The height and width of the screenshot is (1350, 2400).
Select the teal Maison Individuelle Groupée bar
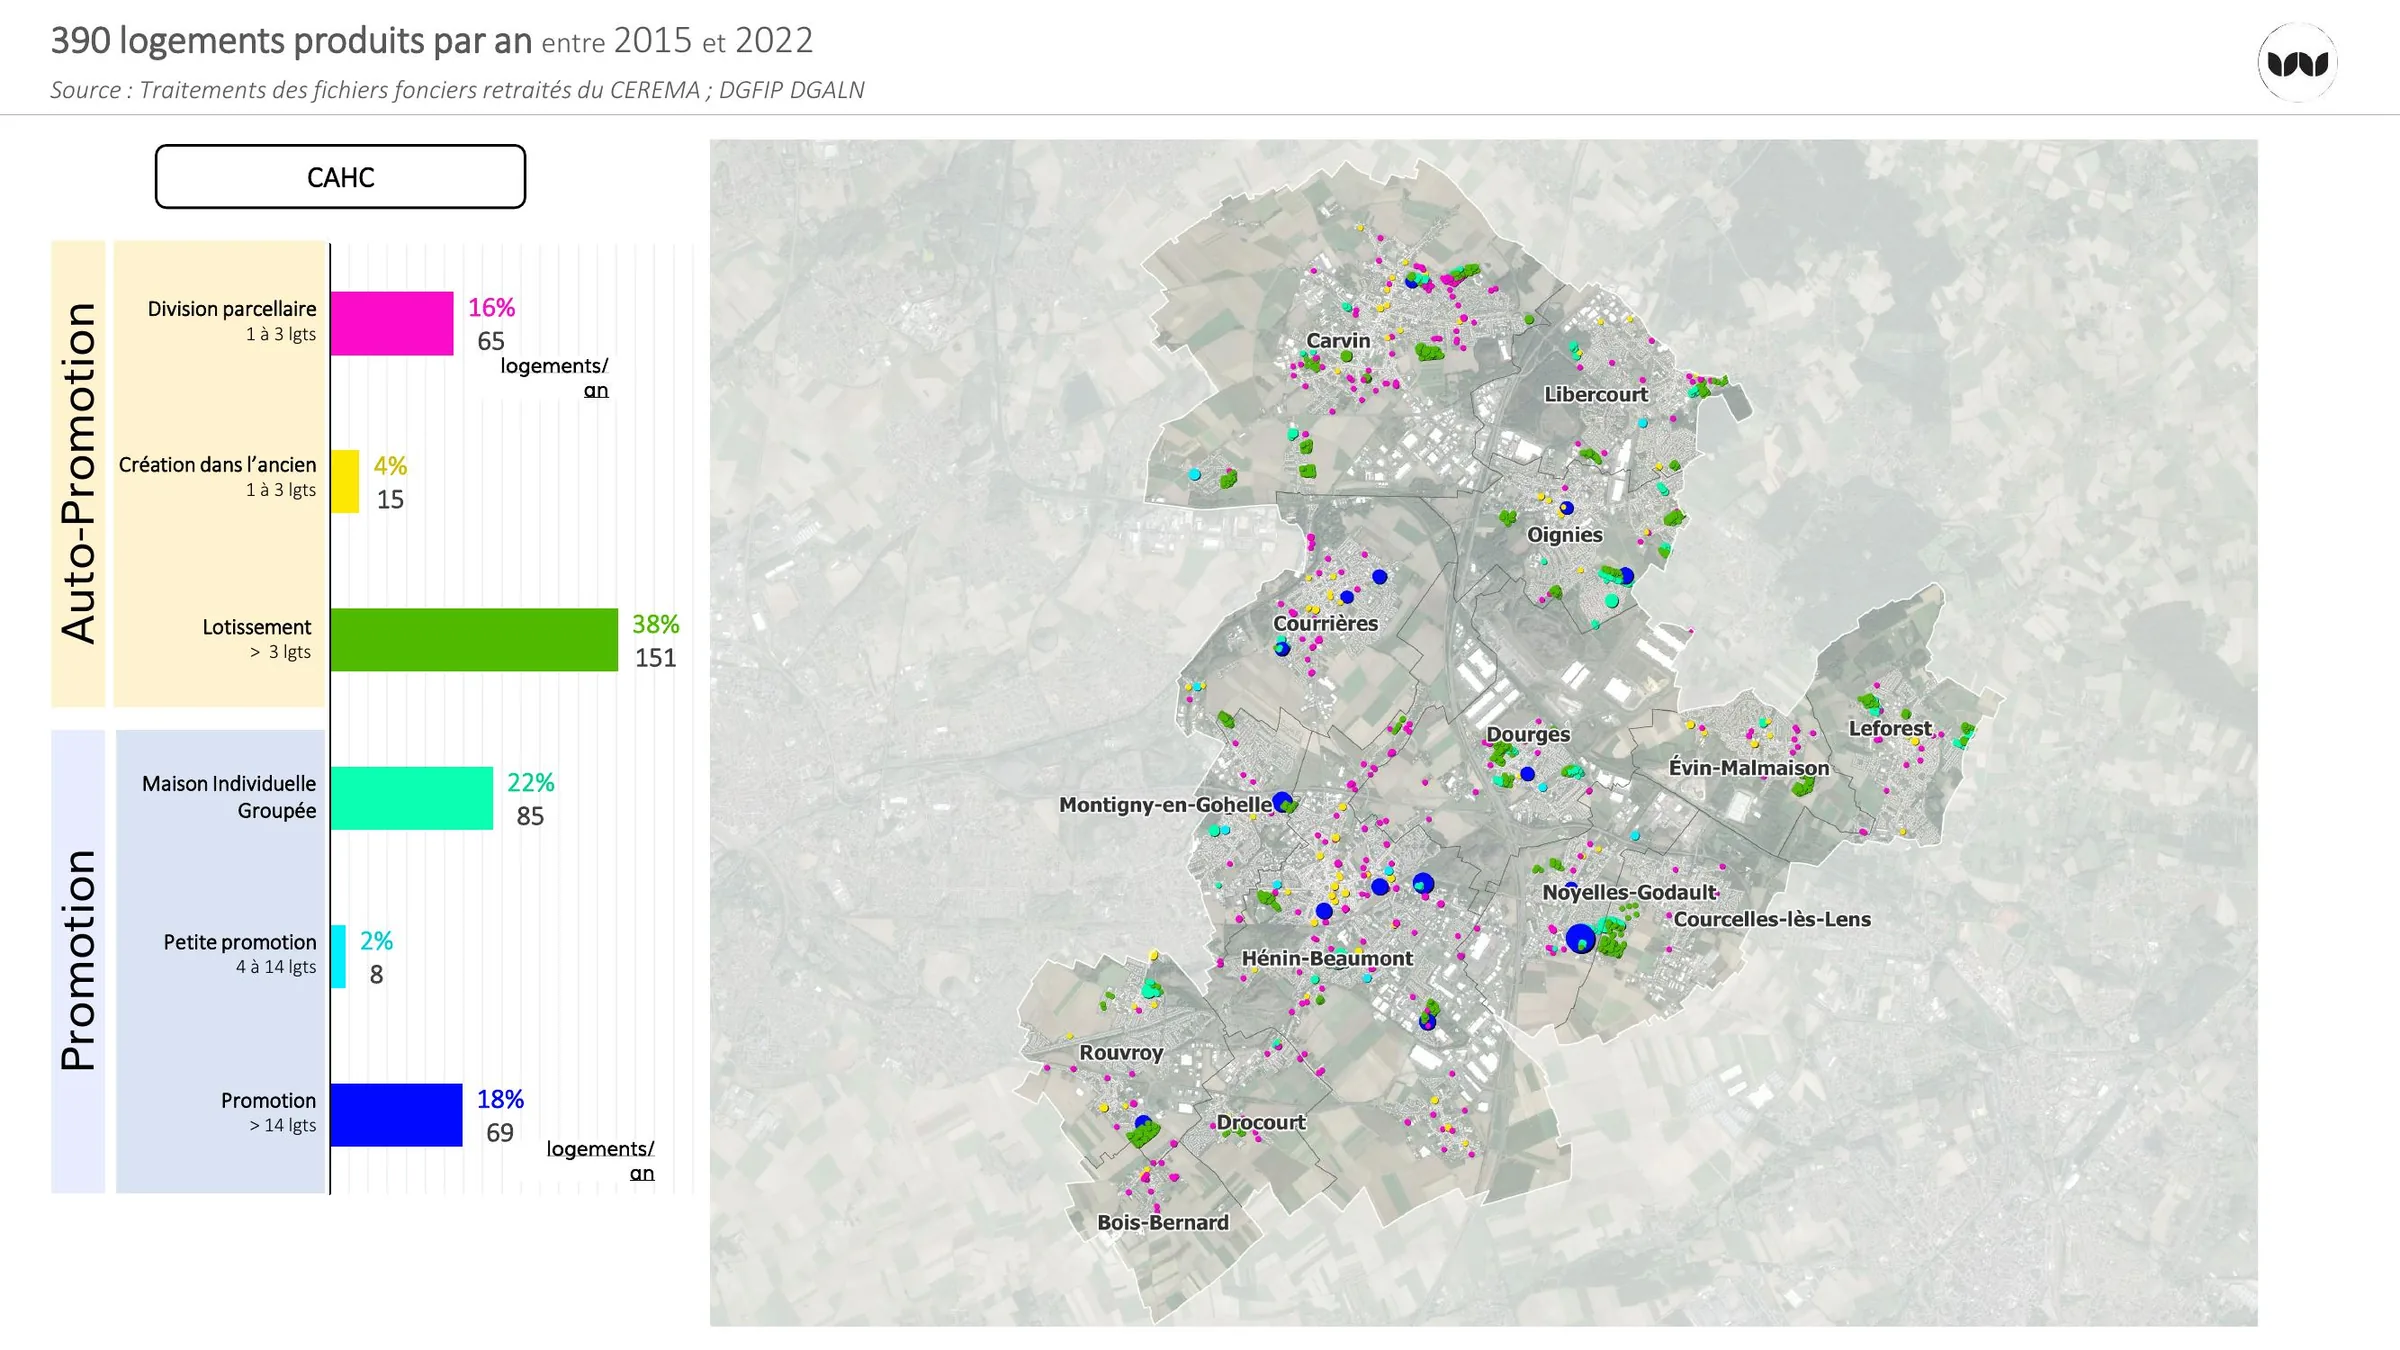(412, 798)
